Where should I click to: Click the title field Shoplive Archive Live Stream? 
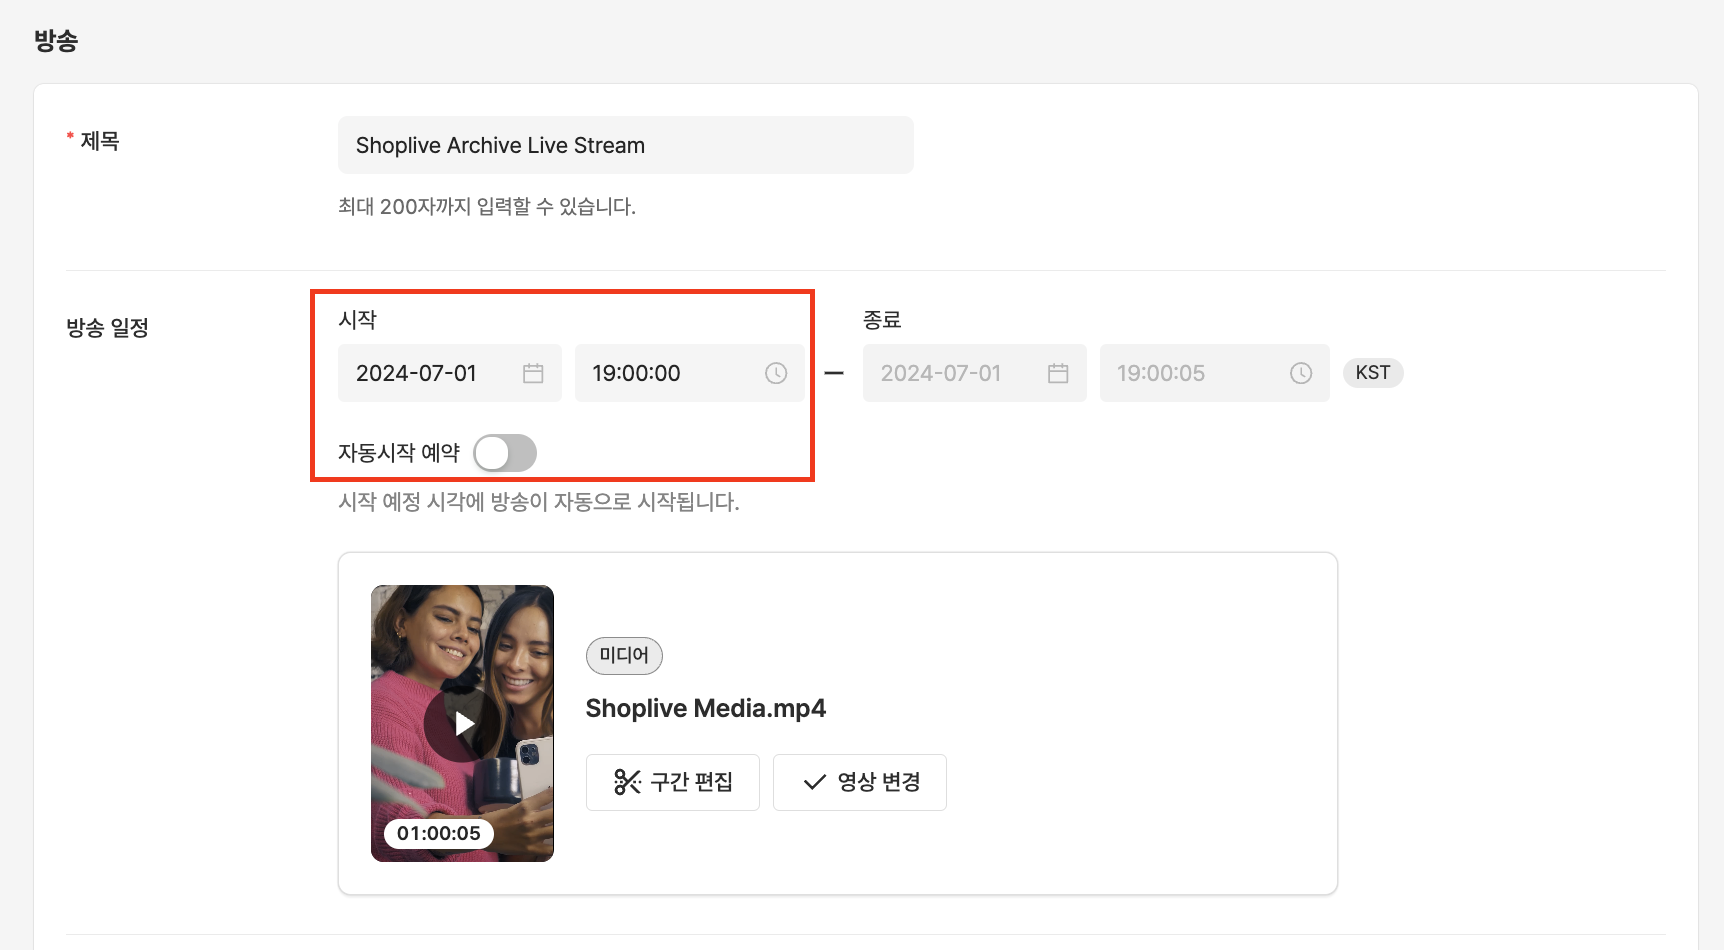pyautogui.click(x=625, y=145)
